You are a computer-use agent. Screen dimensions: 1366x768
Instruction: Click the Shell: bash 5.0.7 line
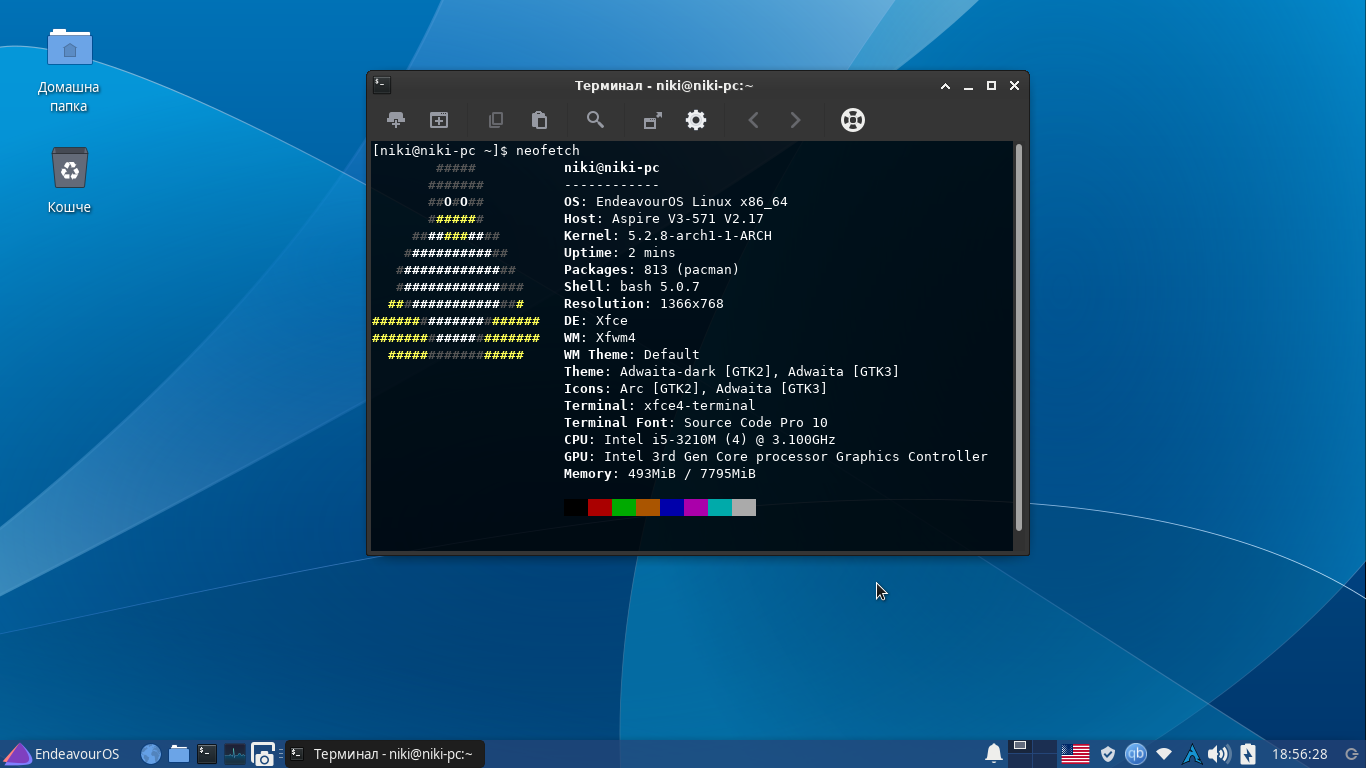pyautogui.click(x=632, y=286)
